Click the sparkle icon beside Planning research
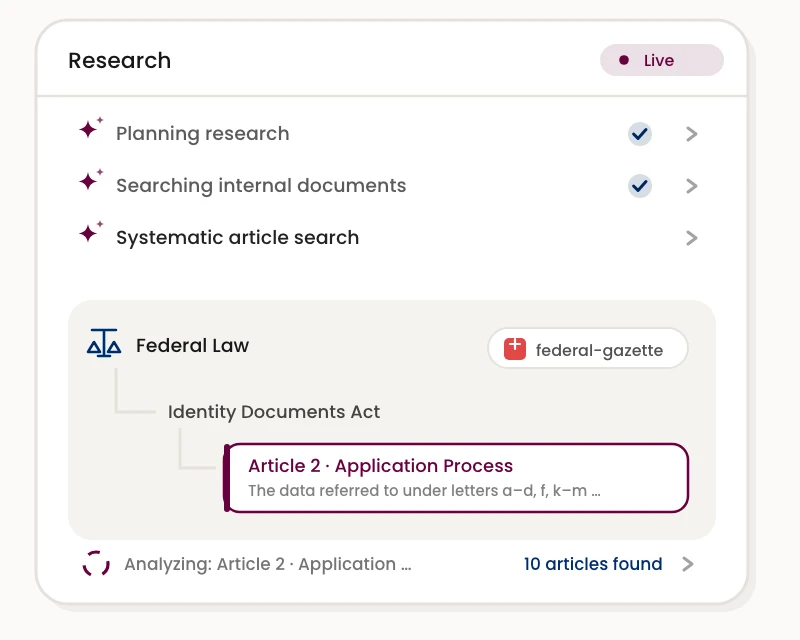800x640 pixels. click(91, 128)
